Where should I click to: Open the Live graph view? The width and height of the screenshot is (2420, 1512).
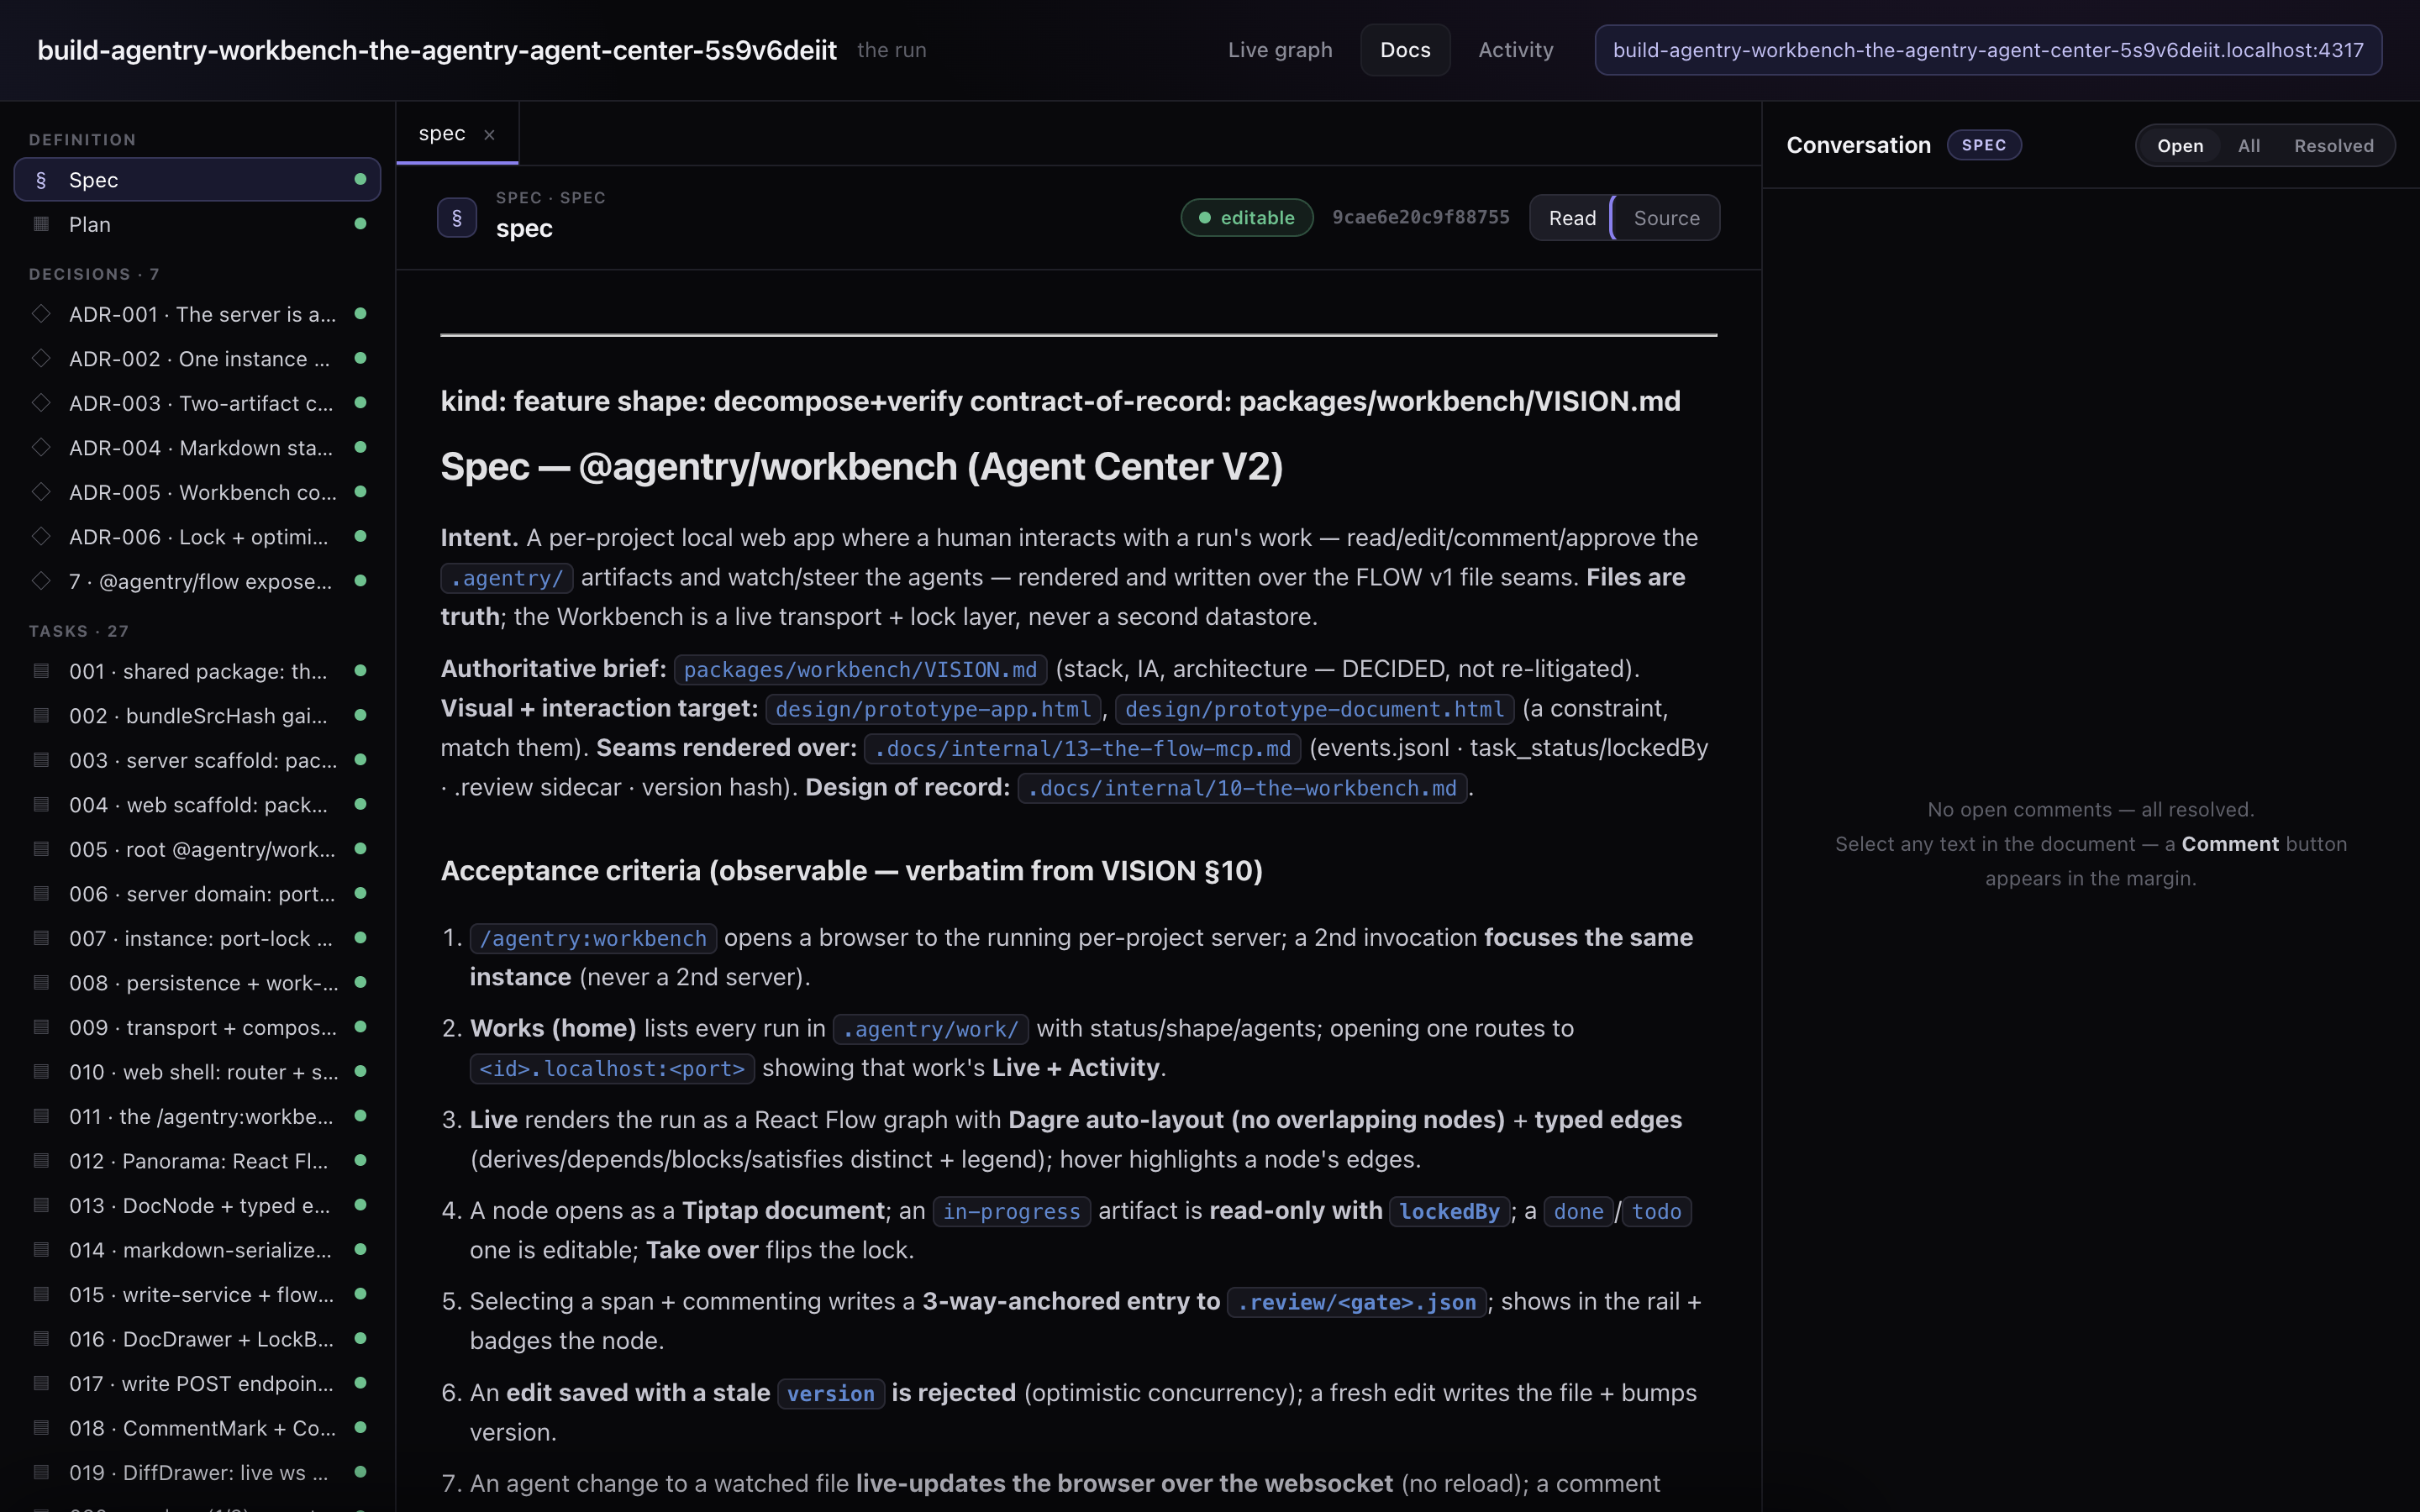(x=1280, y=50)
